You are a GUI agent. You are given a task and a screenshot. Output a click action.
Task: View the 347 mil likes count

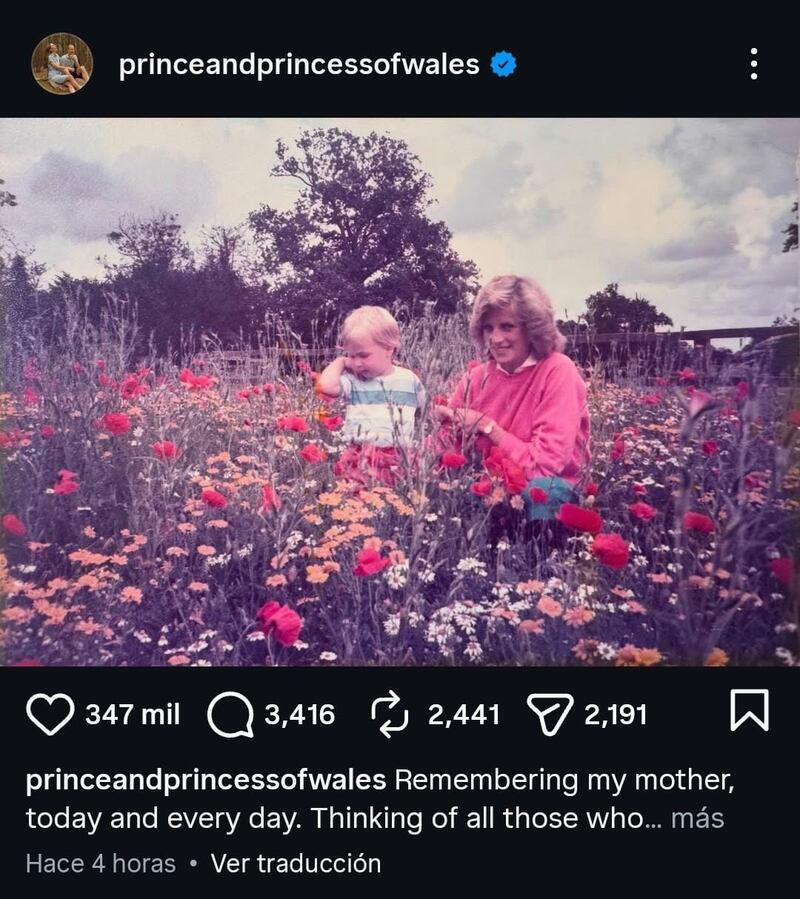132,715
